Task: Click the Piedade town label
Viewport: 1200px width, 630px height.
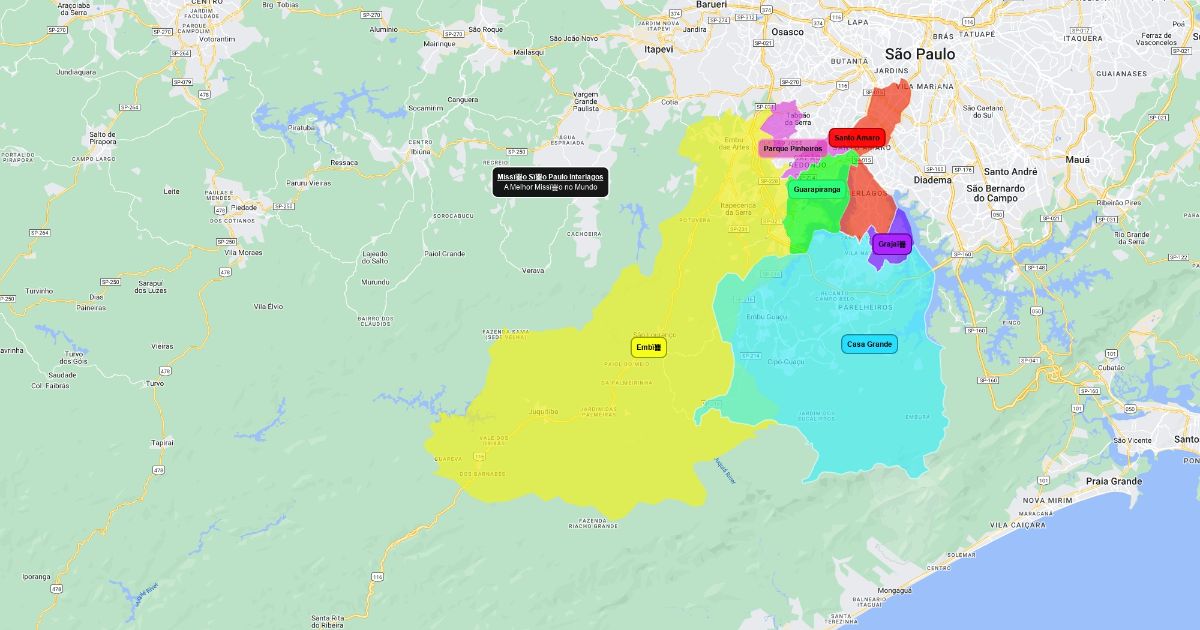Action: pos(243,208)
